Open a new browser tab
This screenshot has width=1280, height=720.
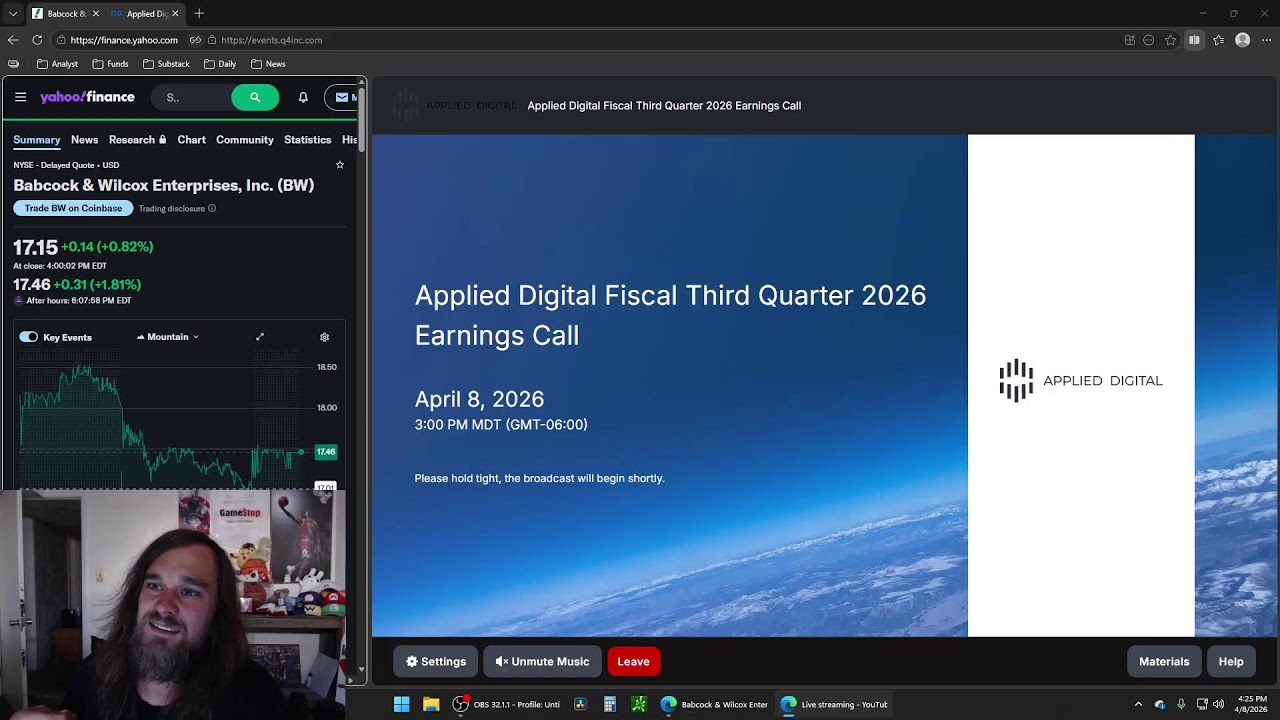(199, 14)
